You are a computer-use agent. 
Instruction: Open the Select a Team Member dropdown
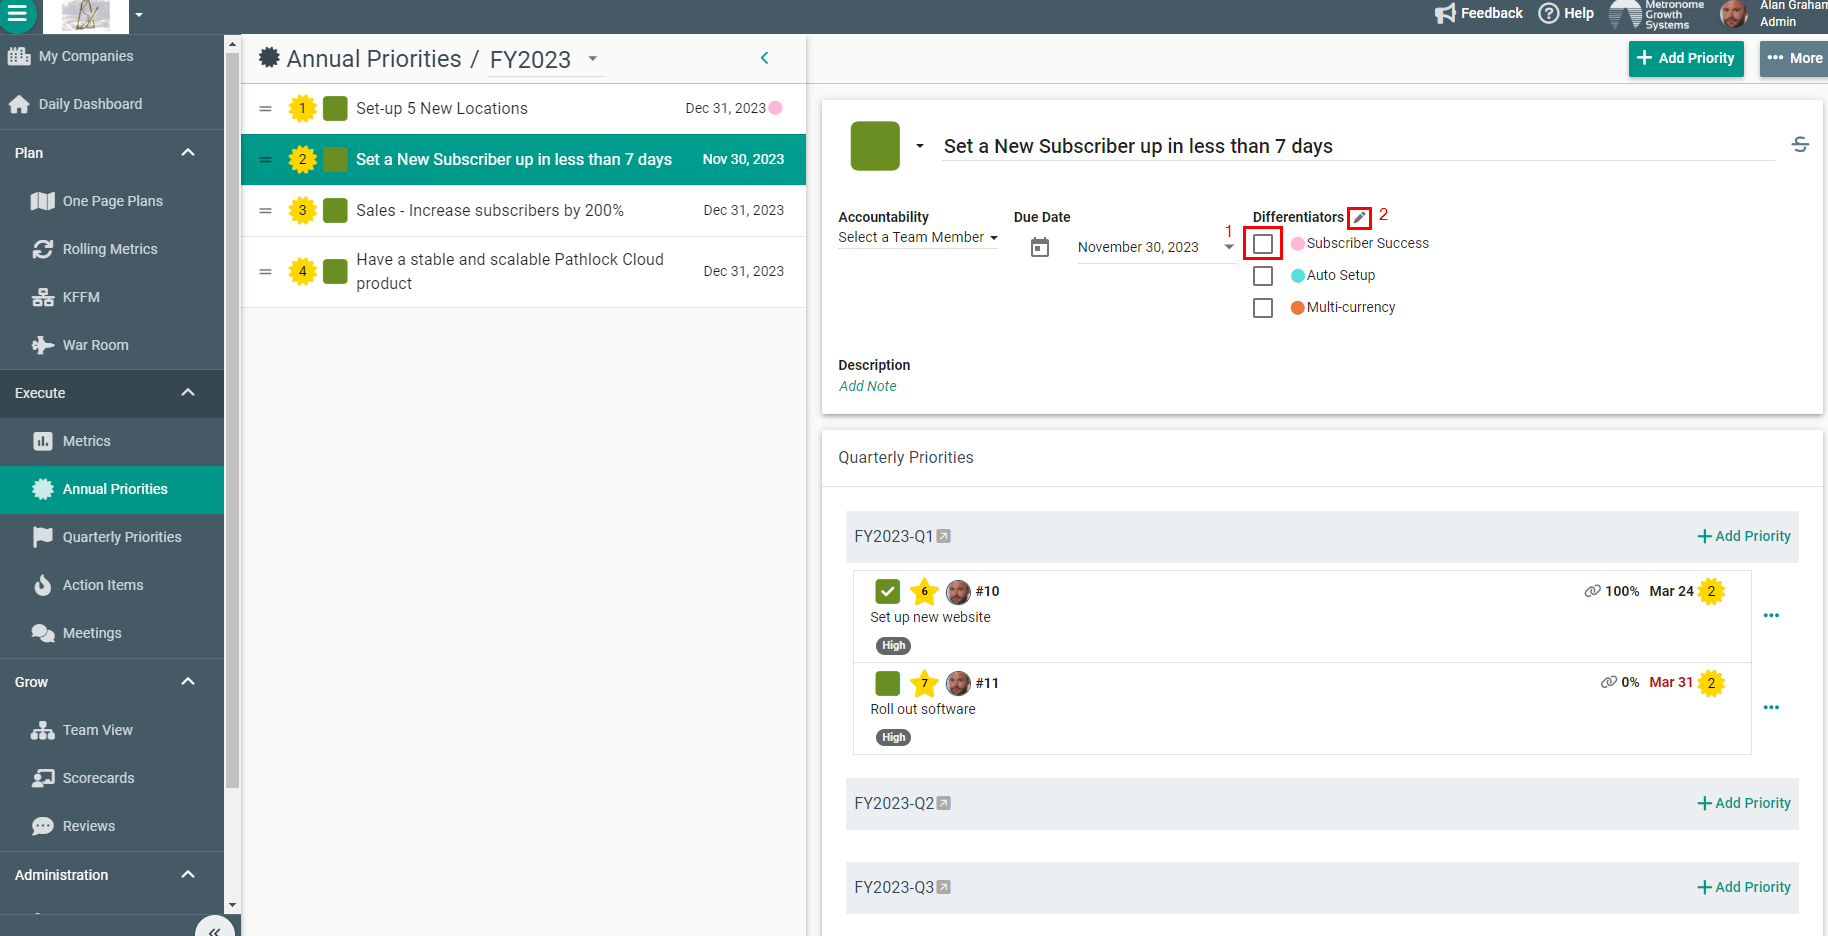coord(918,237)
